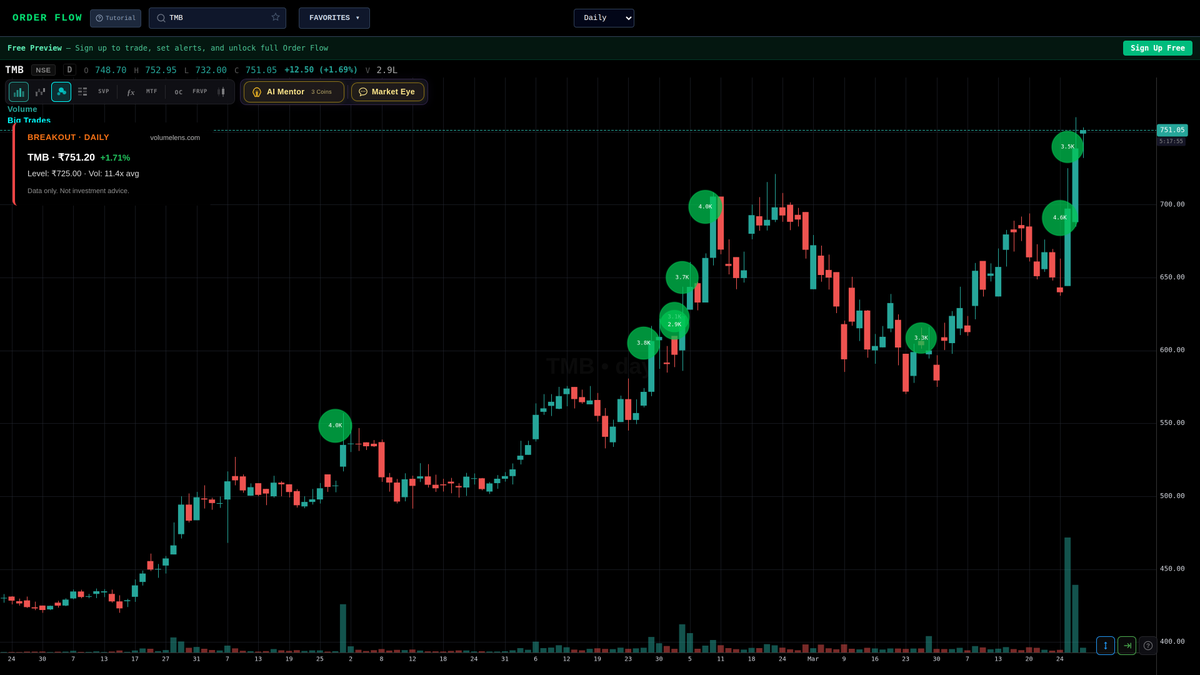Activate the FRVP fixed range volume profile
The image size is (1200, 675).
coord(199,91)
